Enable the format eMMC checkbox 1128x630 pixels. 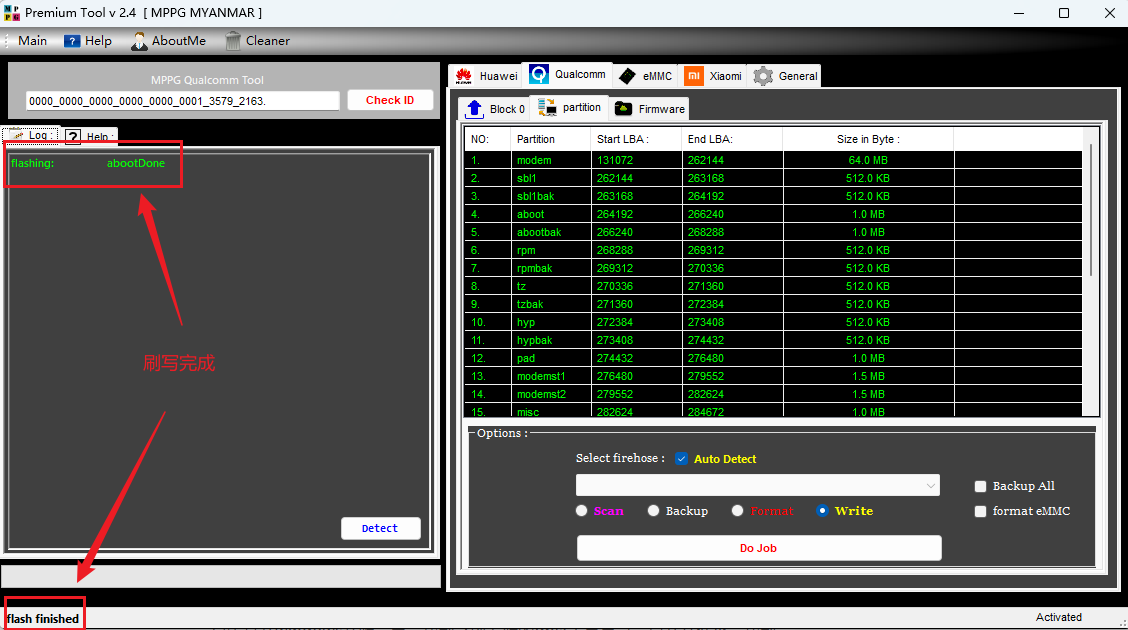(x=981, y=512)
